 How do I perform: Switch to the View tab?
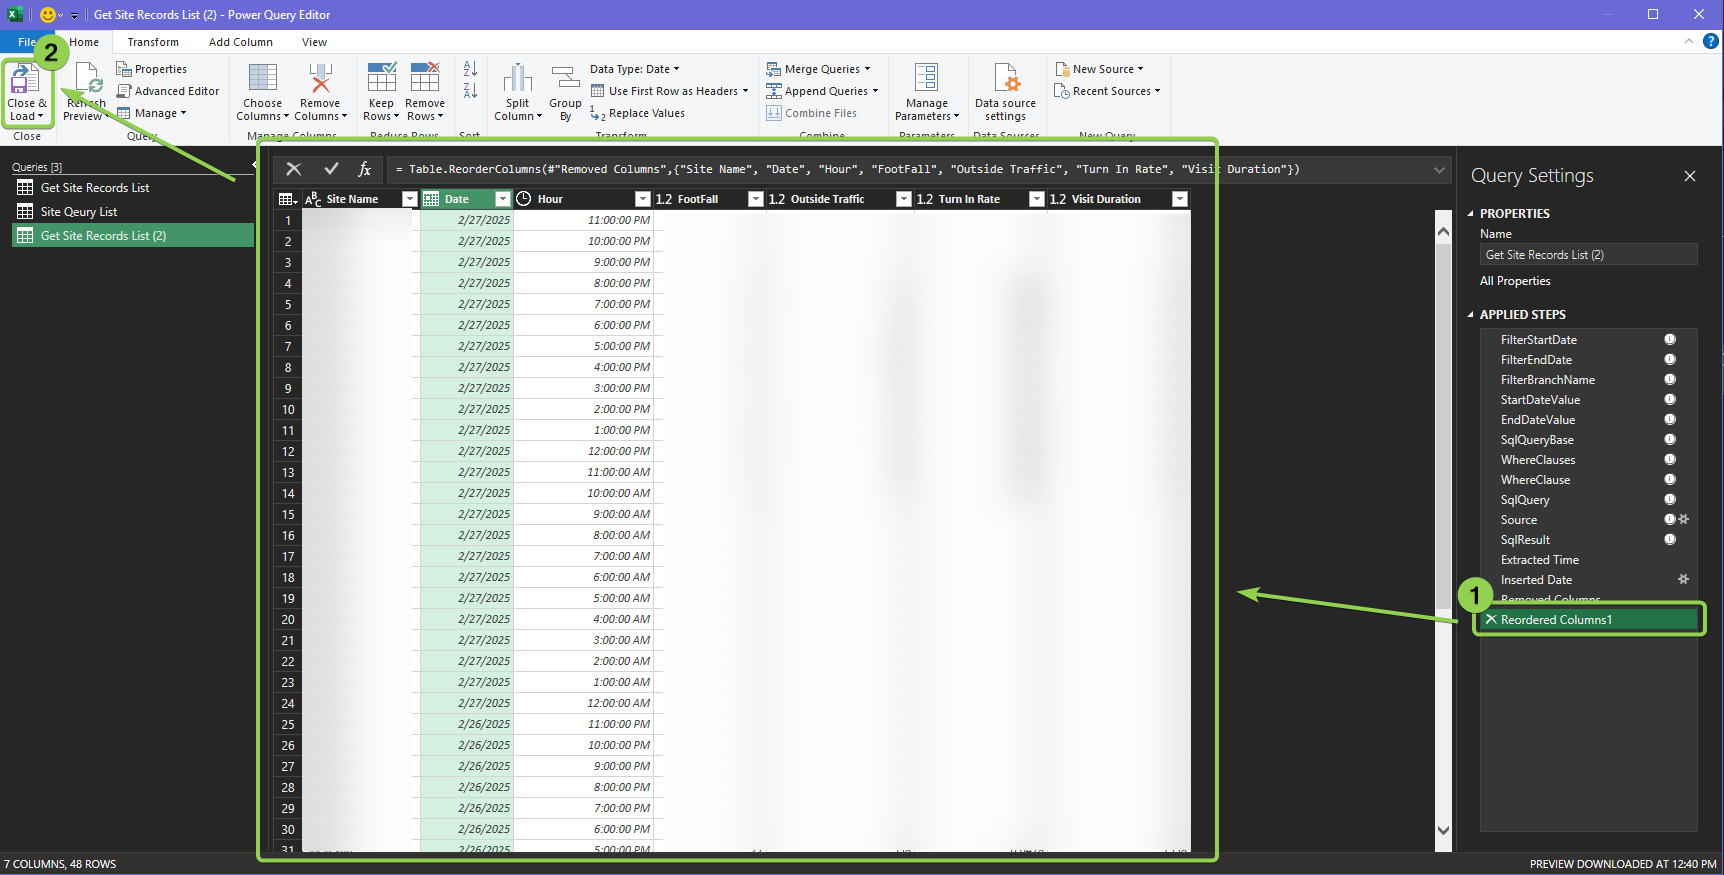click(x=315, y=42)
